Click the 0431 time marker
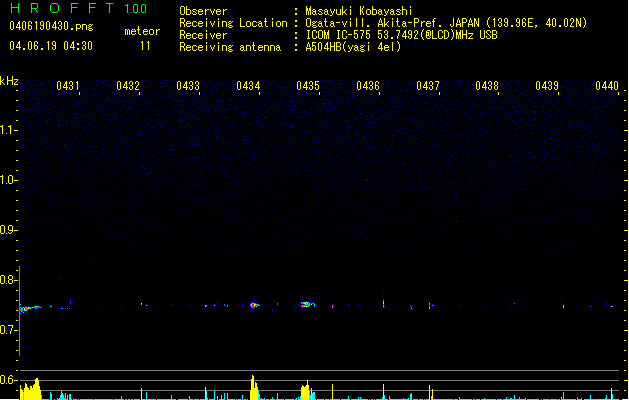Screen dimensions: 629x400 (67, 86)
